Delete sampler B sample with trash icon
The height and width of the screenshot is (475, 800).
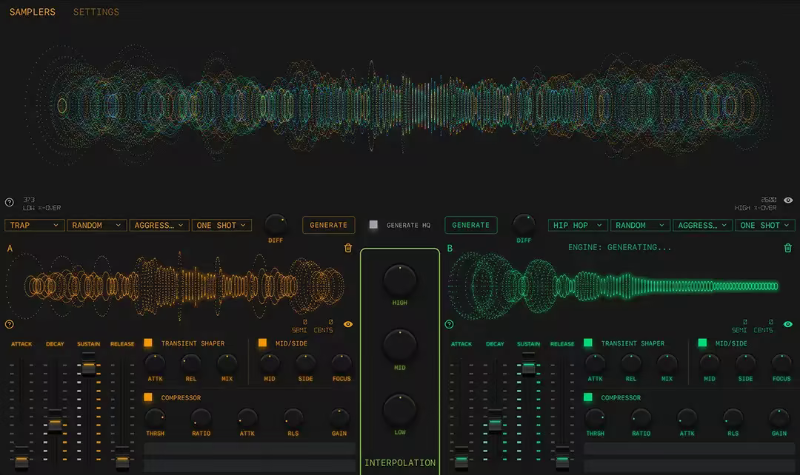pos(788,248)
